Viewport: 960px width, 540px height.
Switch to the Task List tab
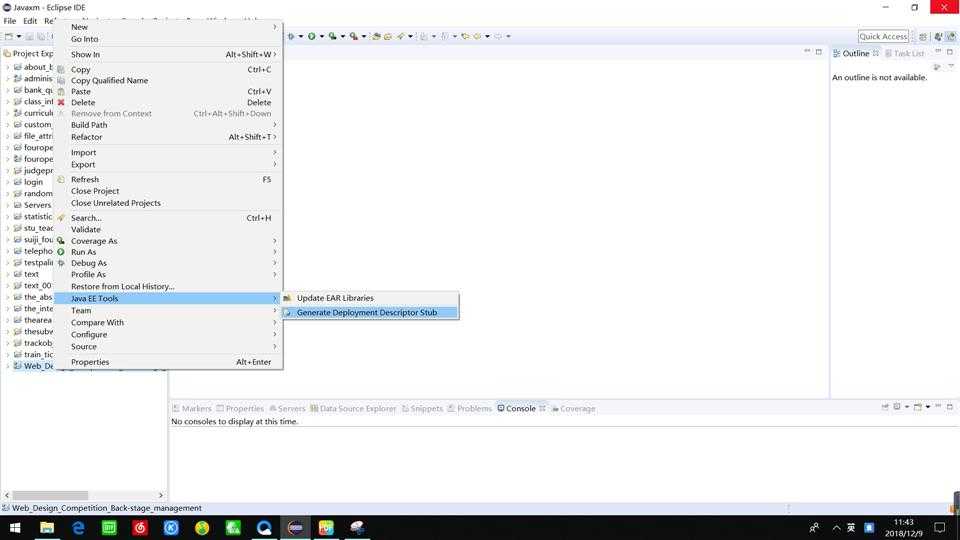pos(904,53)
